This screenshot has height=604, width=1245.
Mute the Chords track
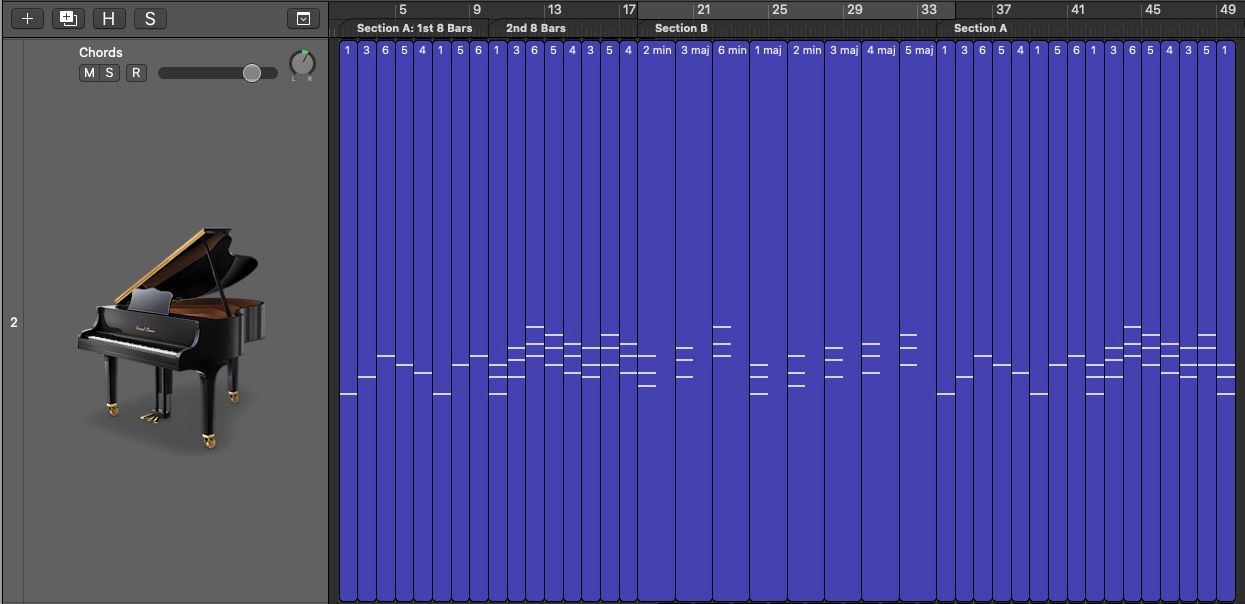(x=91, y=72)
